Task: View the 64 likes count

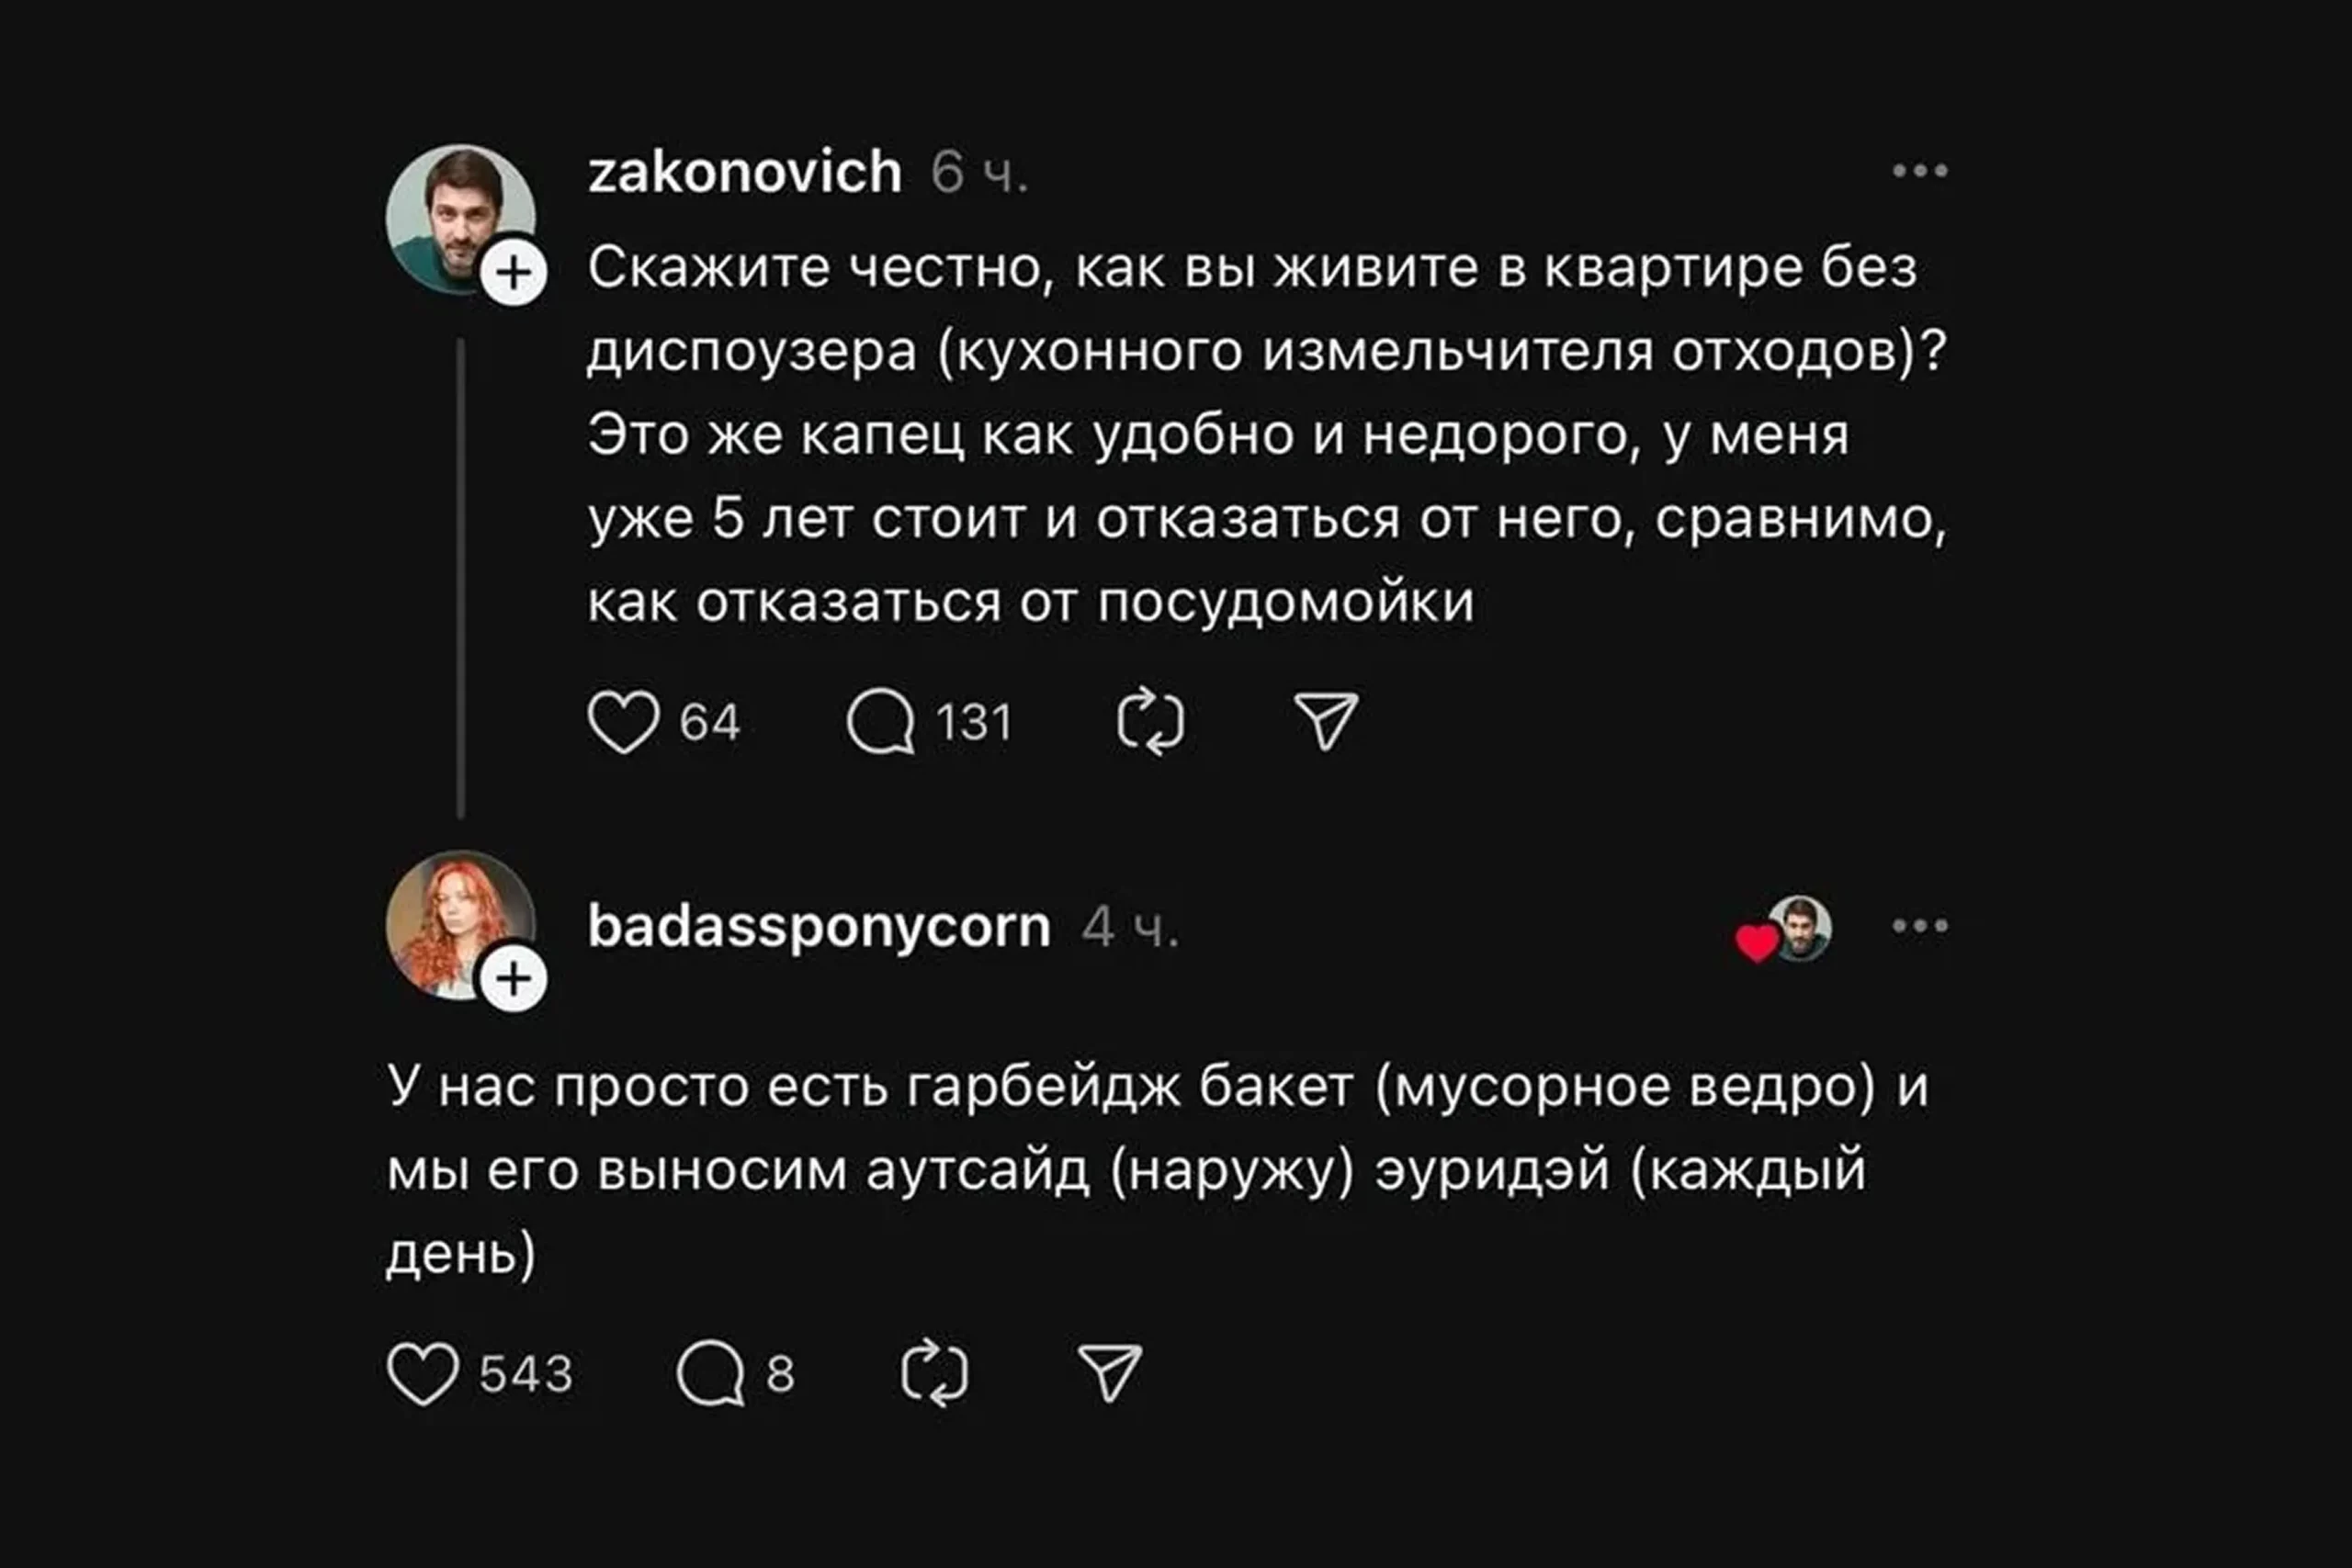Action: point(709,722)
